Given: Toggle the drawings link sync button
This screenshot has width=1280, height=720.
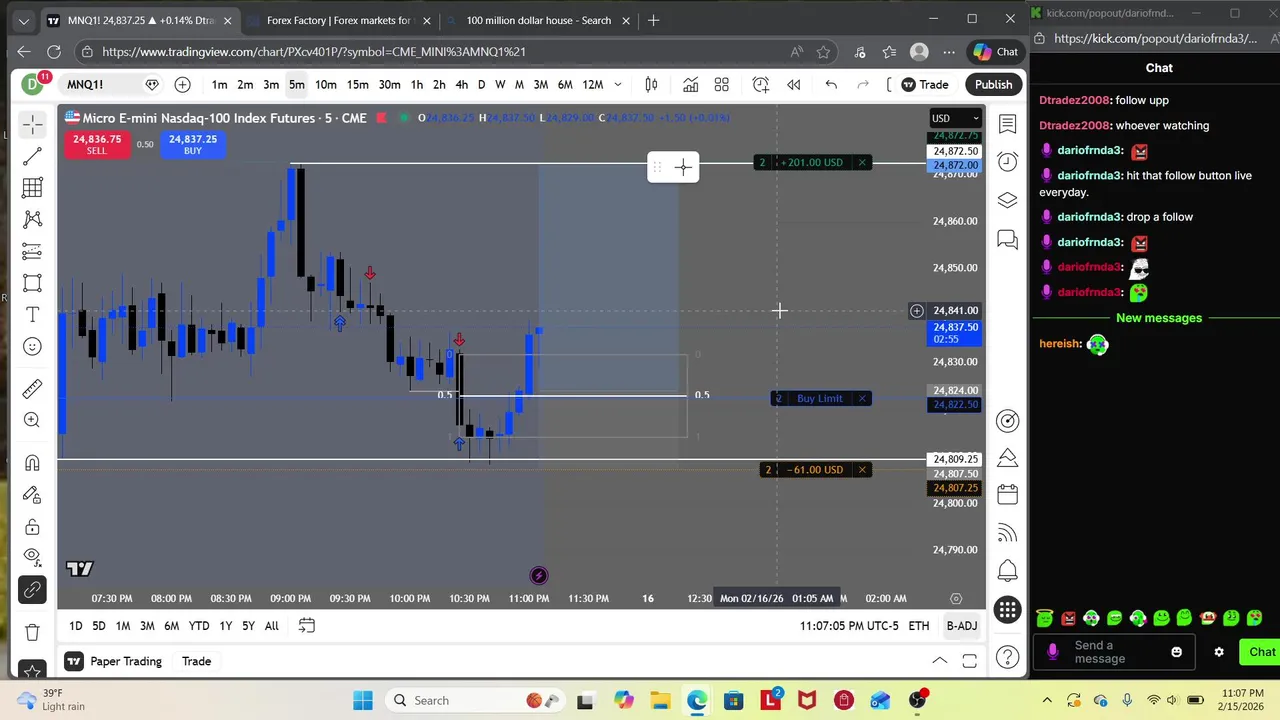Looking at the screenshot, I should [x=32, y=590].
